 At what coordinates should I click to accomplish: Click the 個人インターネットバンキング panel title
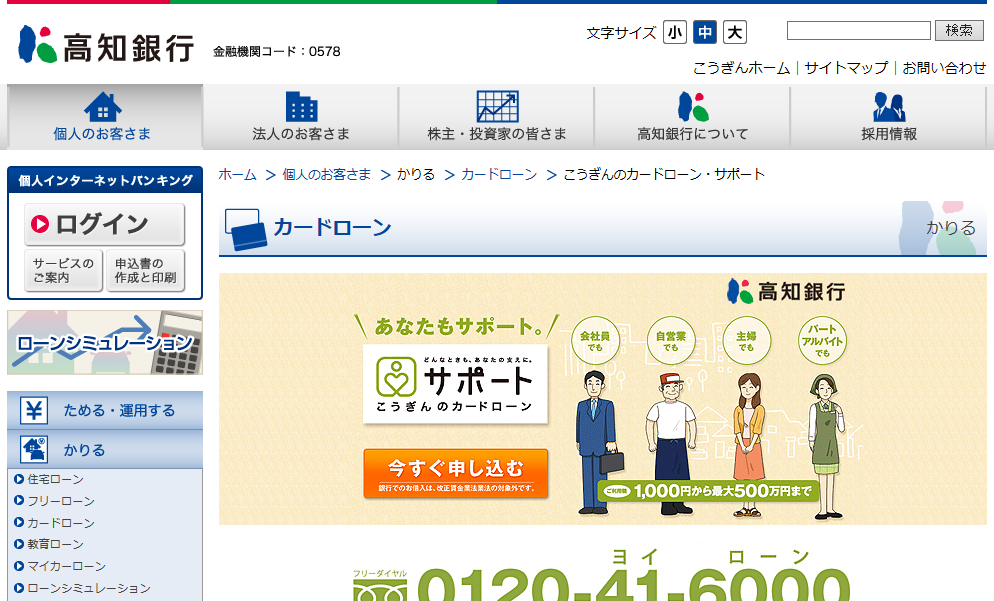(x=105, y=181)
